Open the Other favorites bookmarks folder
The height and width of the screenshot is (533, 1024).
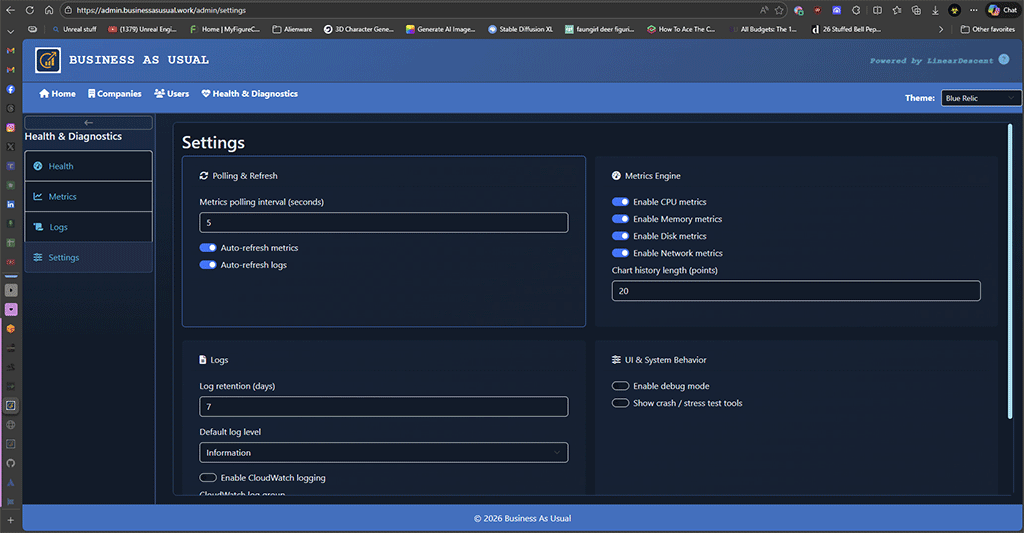[988, 29]
